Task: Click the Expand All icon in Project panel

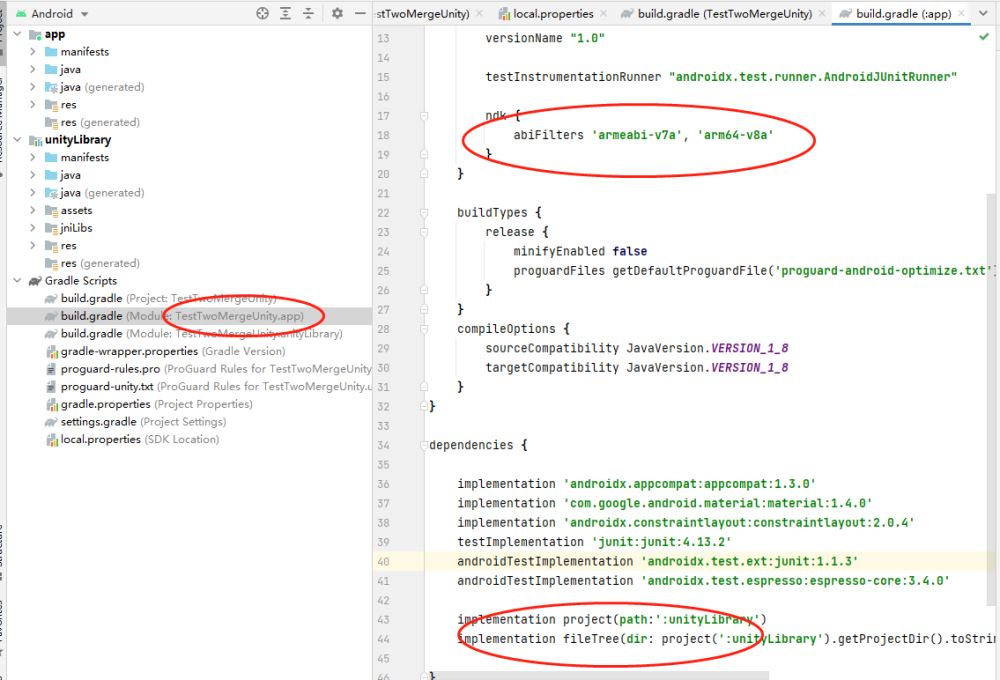Action: (x=286, y=13)
